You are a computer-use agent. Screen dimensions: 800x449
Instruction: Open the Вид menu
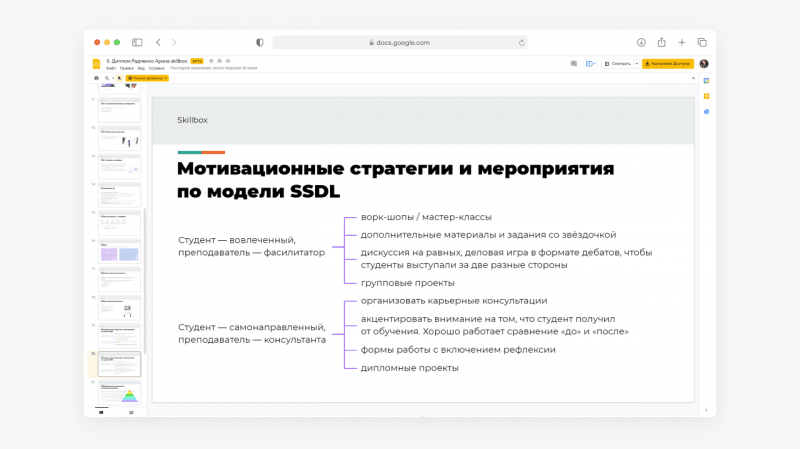tap(141, 68)
